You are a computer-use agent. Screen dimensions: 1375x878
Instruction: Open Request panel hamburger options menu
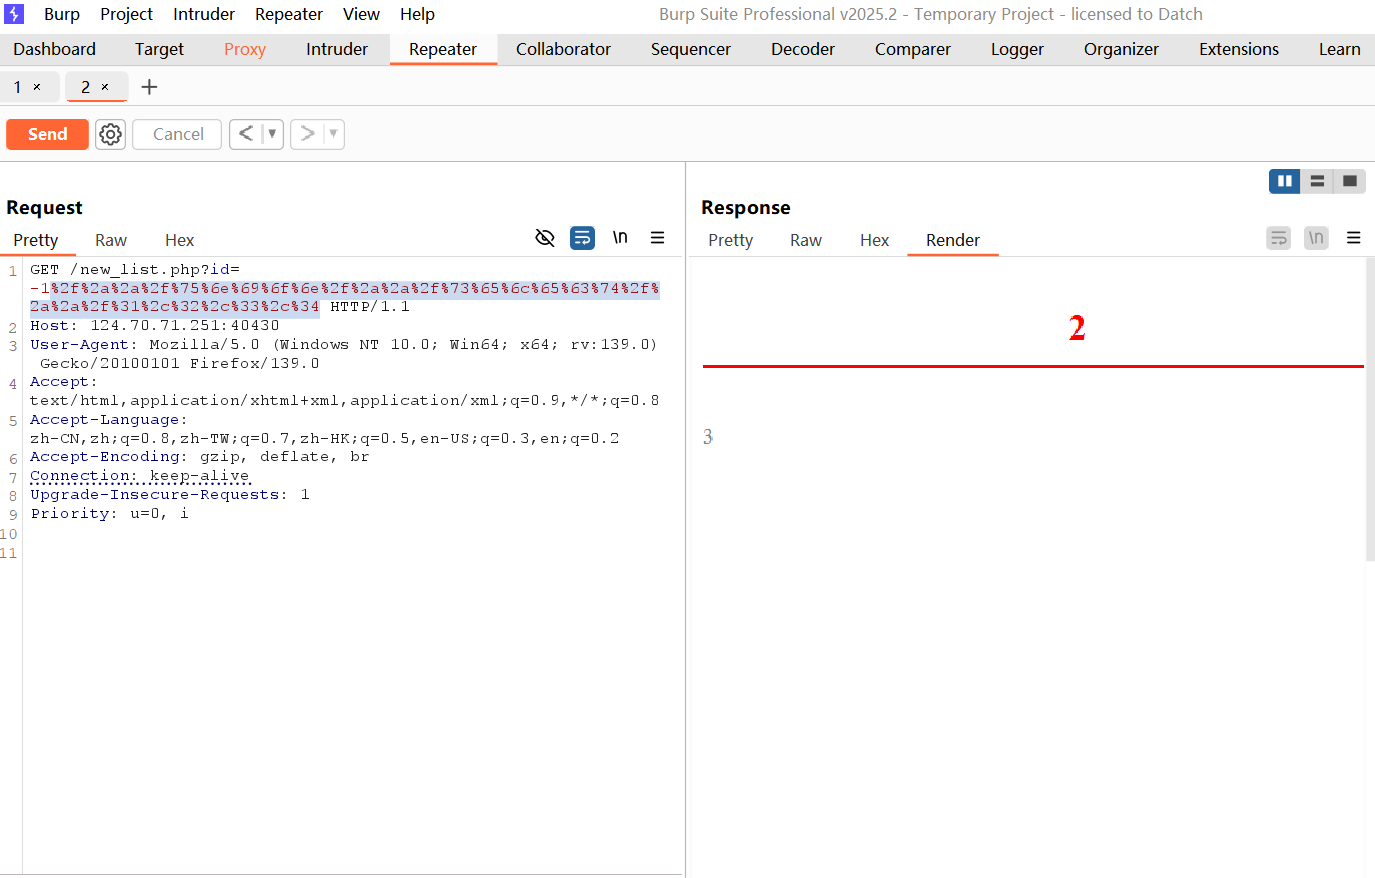tap(657, 238)
